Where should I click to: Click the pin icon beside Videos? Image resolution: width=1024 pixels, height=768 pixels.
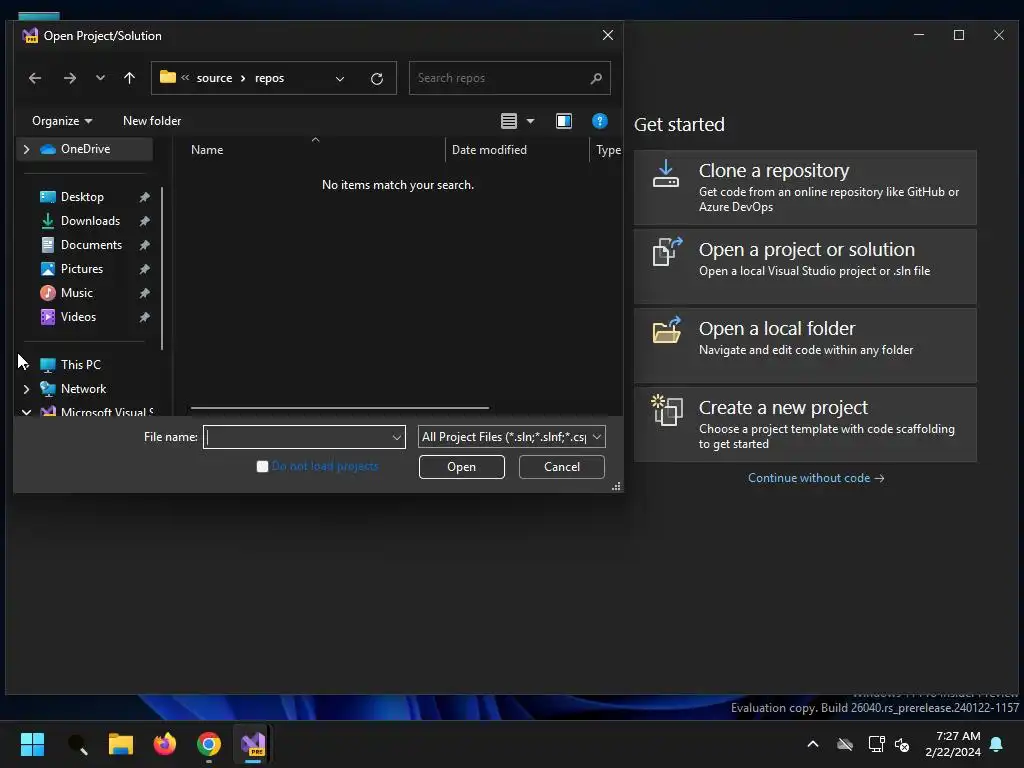(144, 317)
